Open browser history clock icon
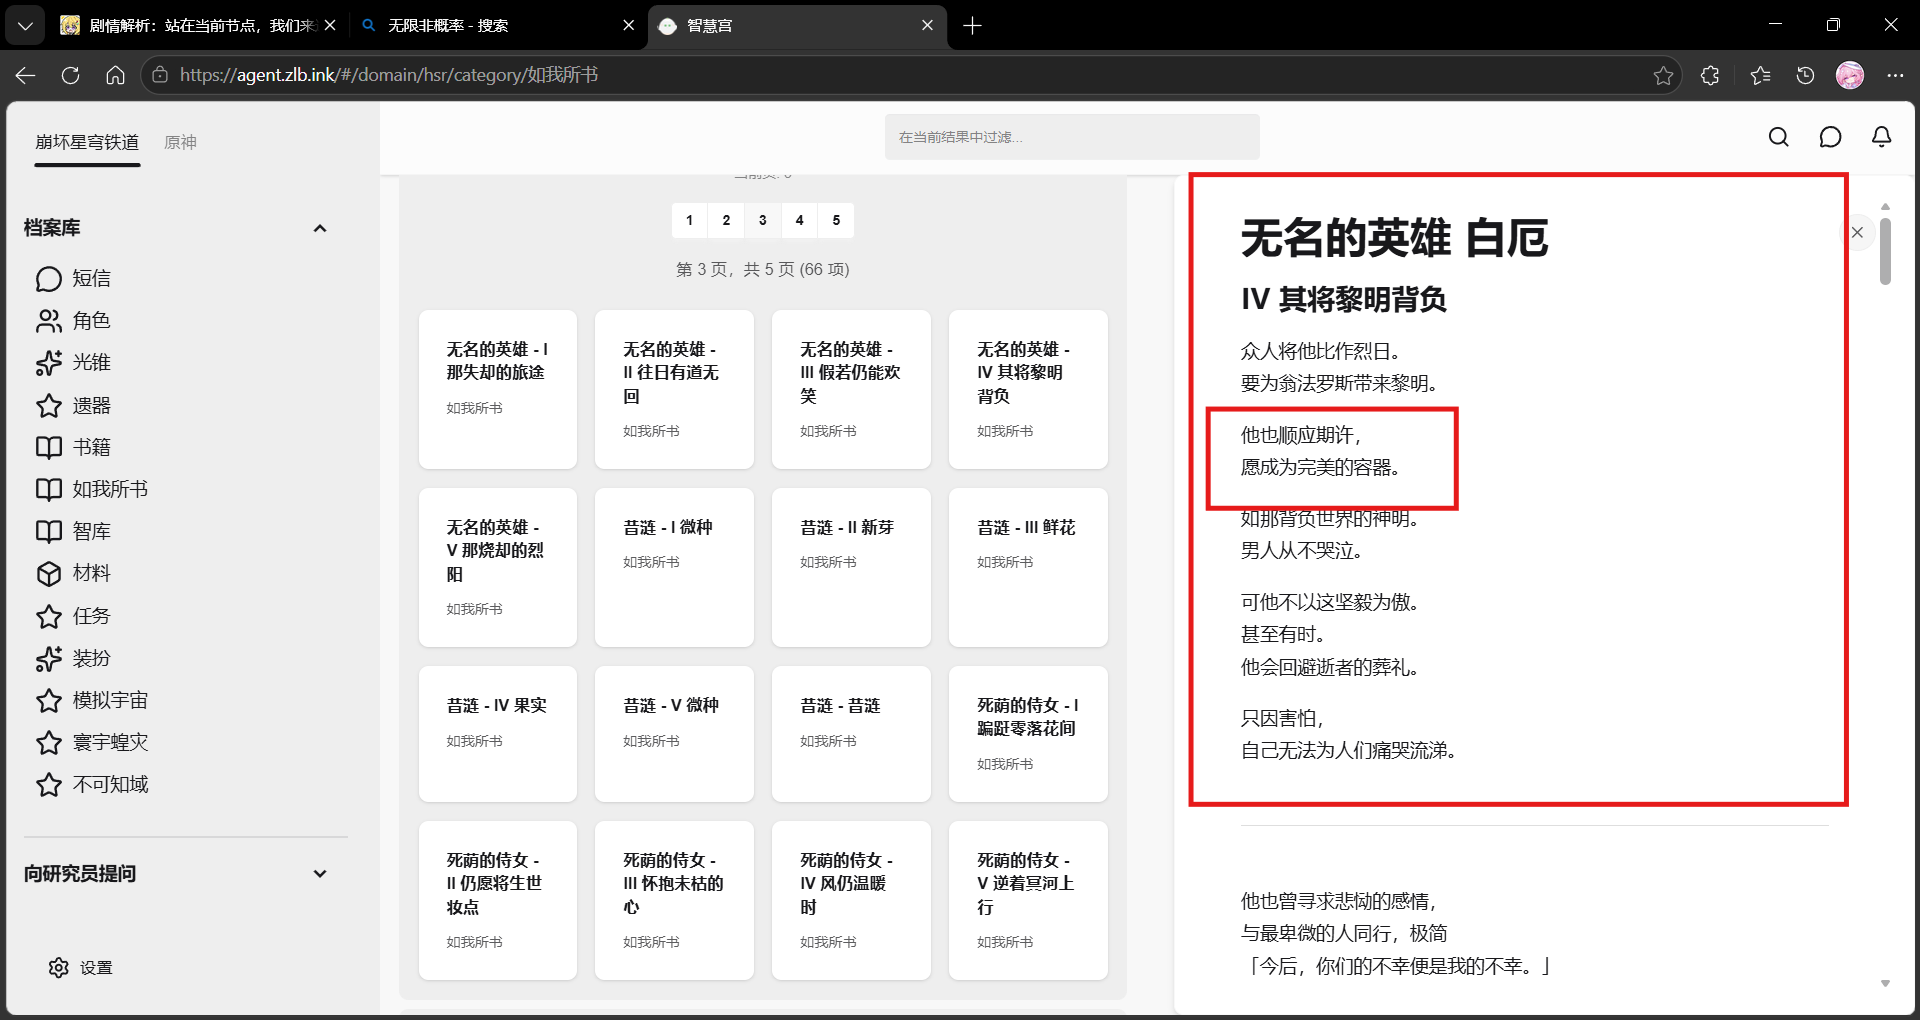1920x1020 pixels. pos(1805,75)
